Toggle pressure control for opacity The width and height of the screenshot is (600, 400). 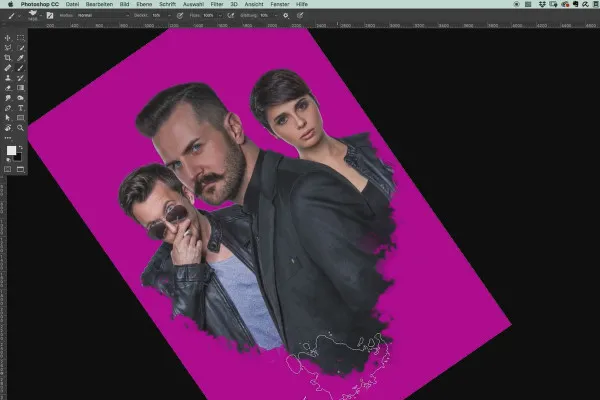pyautogui.click(x=180, y=16)
